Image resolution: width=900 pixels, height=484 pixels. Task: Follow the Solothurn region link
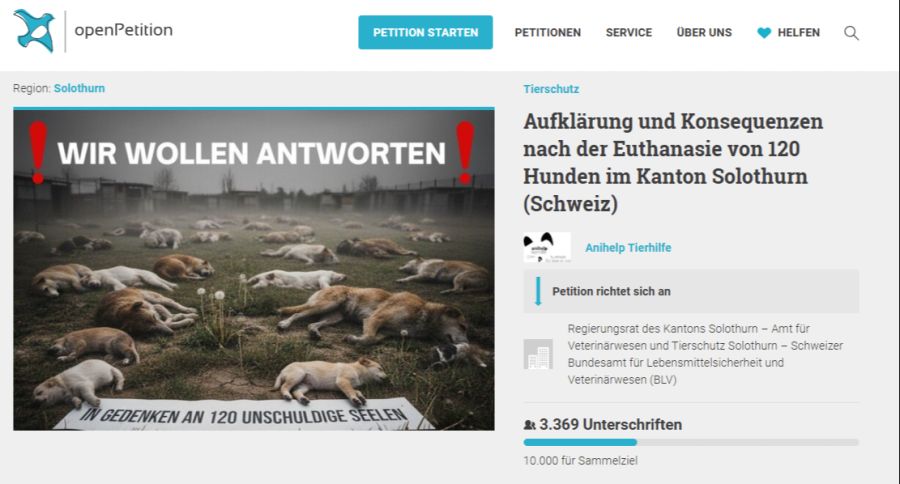[x=79, y=88]
